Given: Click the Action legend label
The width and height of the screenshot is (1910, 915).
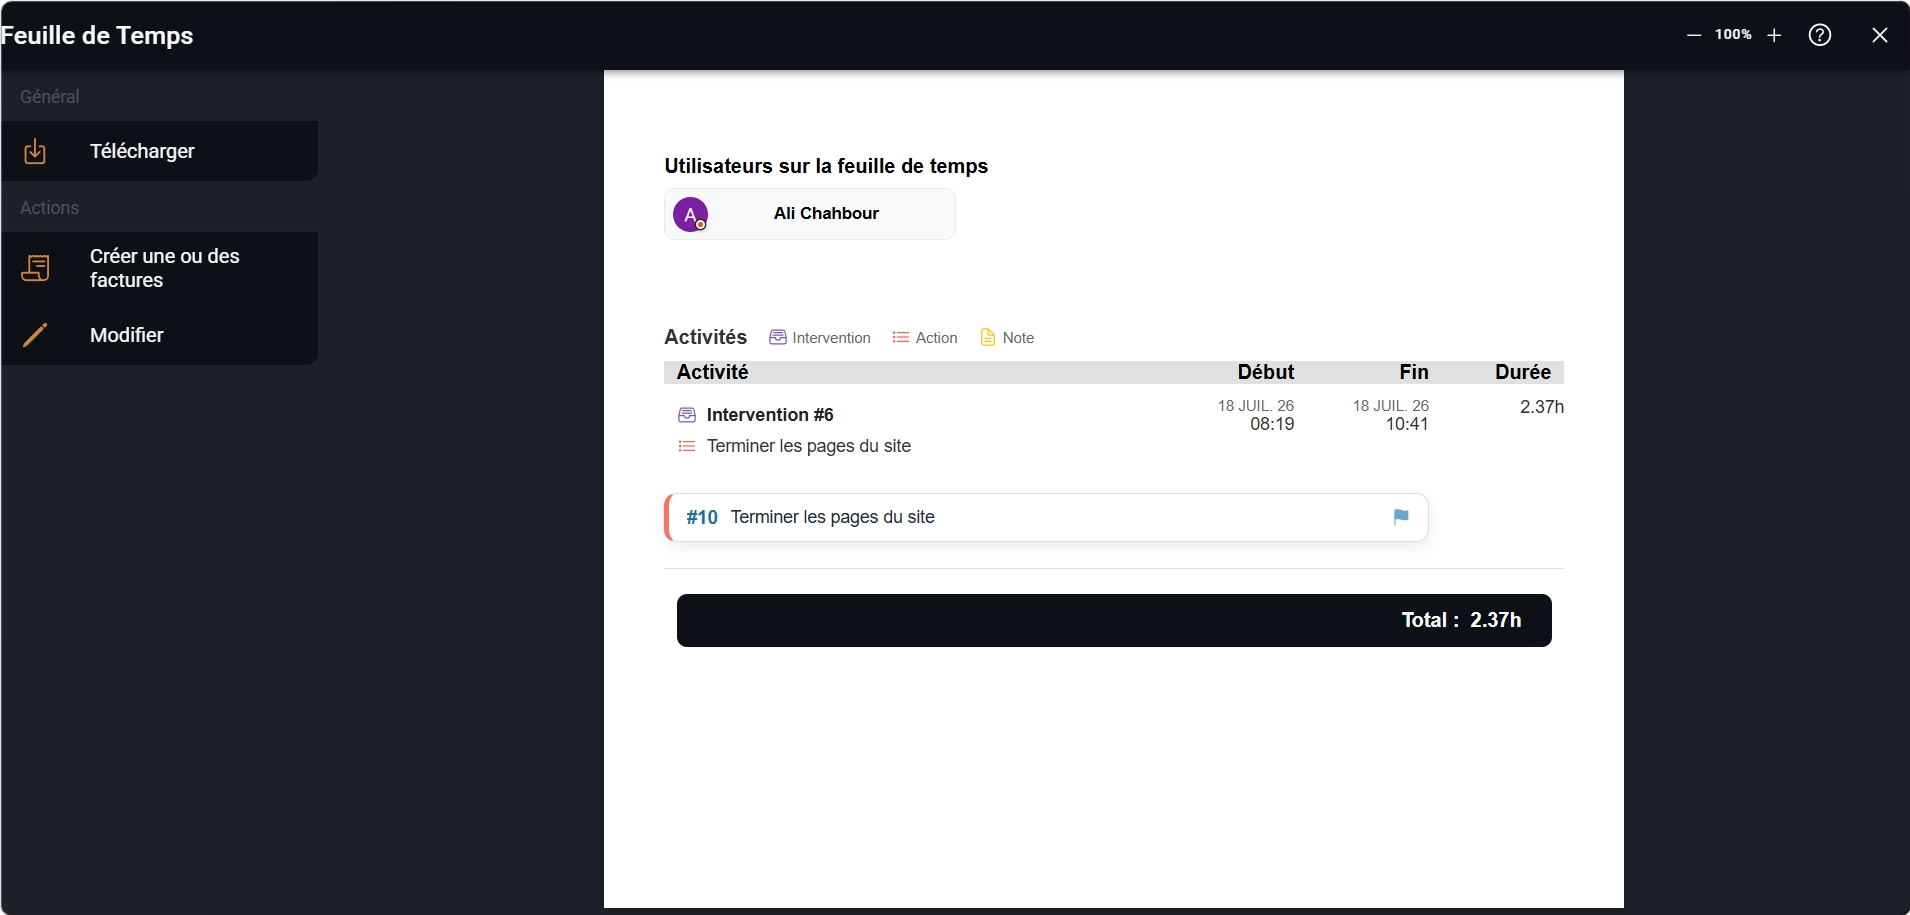Looking at the screenshot, I should click(x=936, y=338).
